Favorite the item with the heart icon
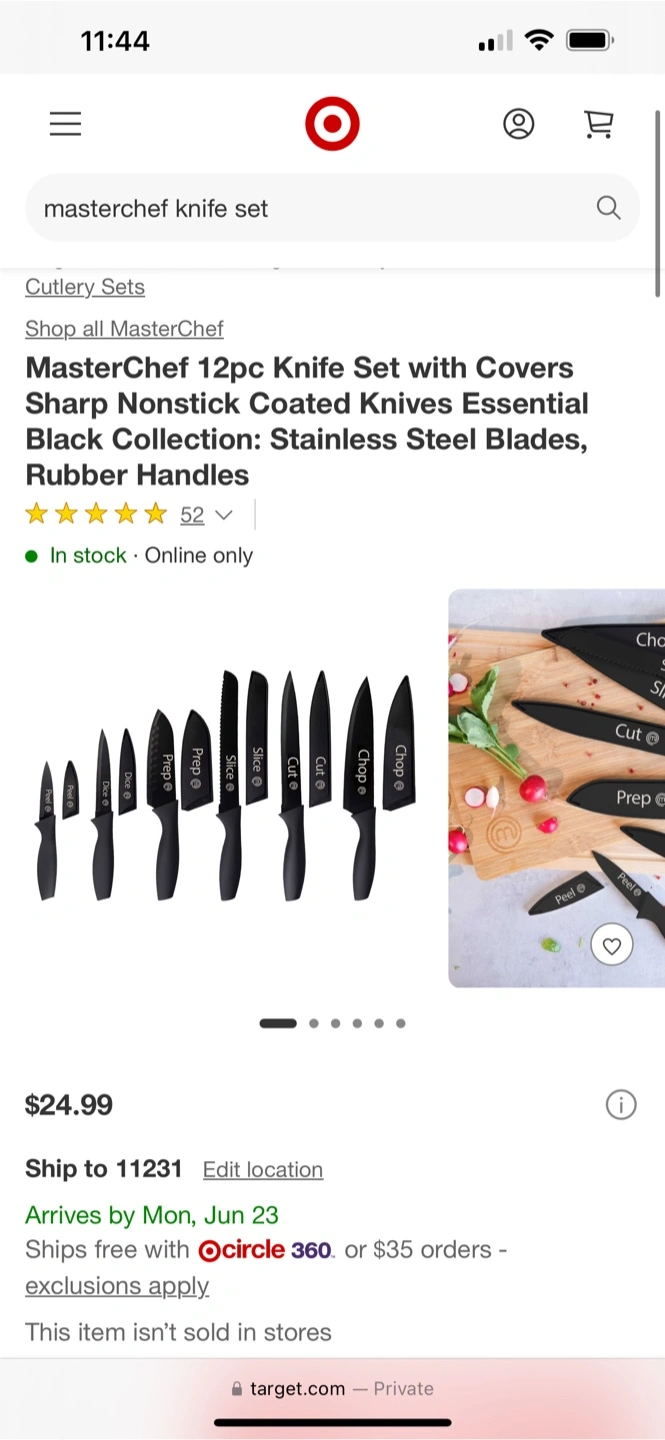665x1440 pixels. coord(611,944)
